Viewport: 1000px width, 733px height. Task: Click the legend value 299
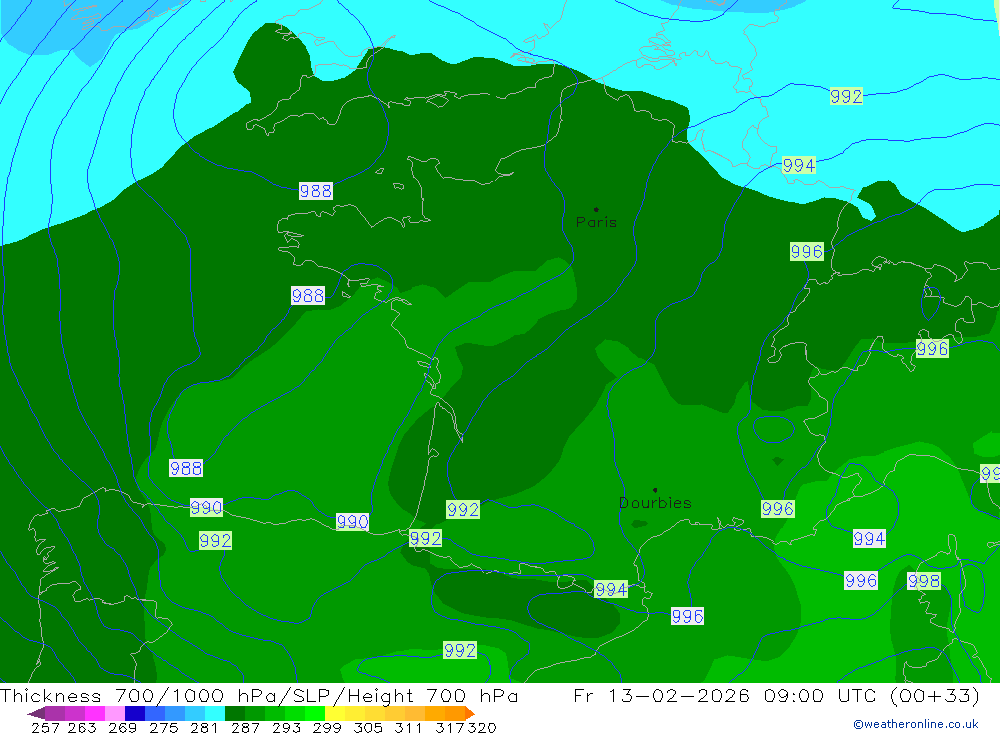click(327, 727)
